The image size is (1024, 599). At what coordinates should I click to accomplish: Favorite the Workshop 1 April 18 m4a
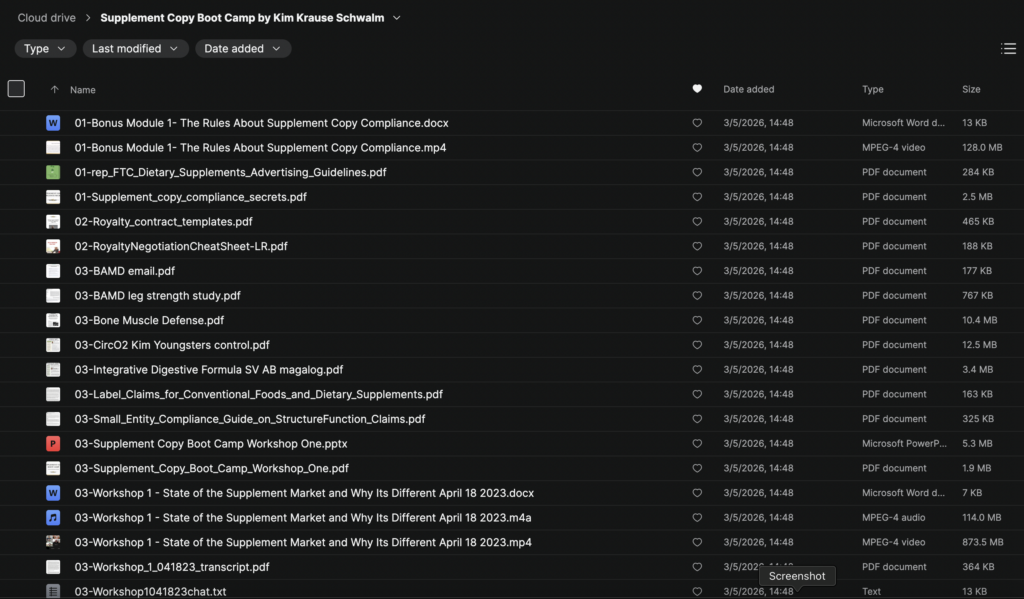pos(697,517)
